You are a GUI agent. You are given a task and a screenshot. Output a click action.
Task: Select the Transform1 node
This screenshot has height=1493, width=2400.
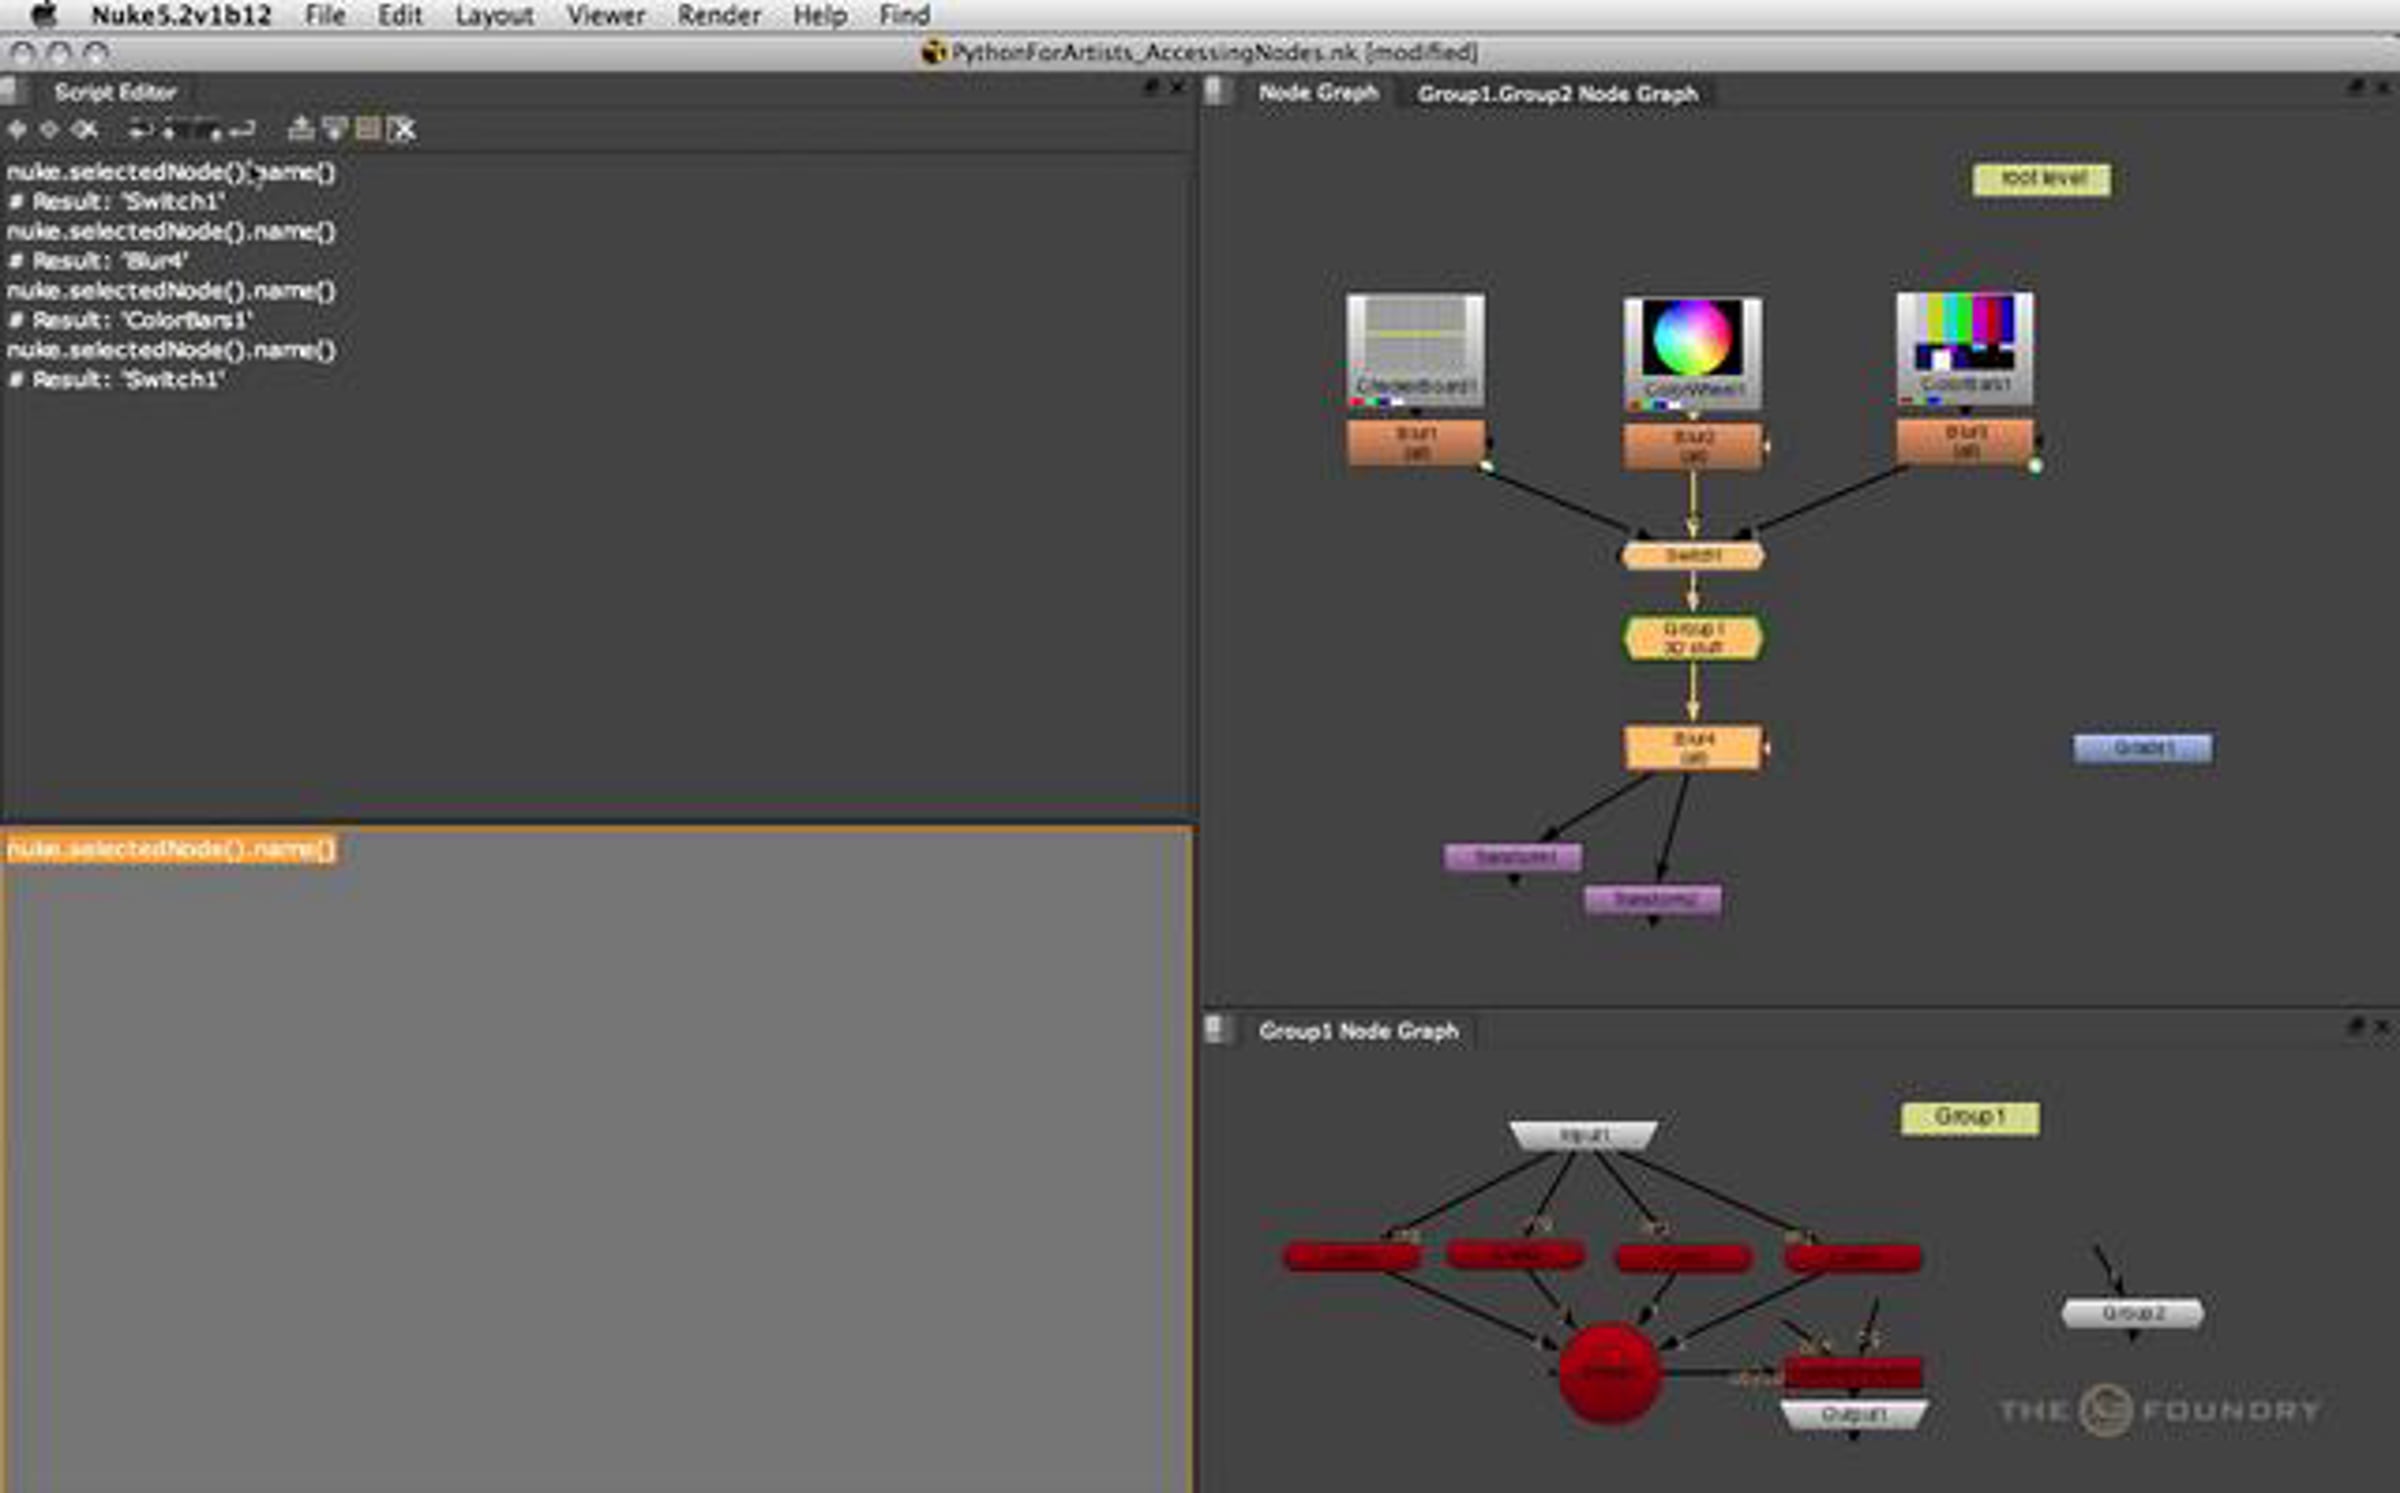pos(1513,858)
